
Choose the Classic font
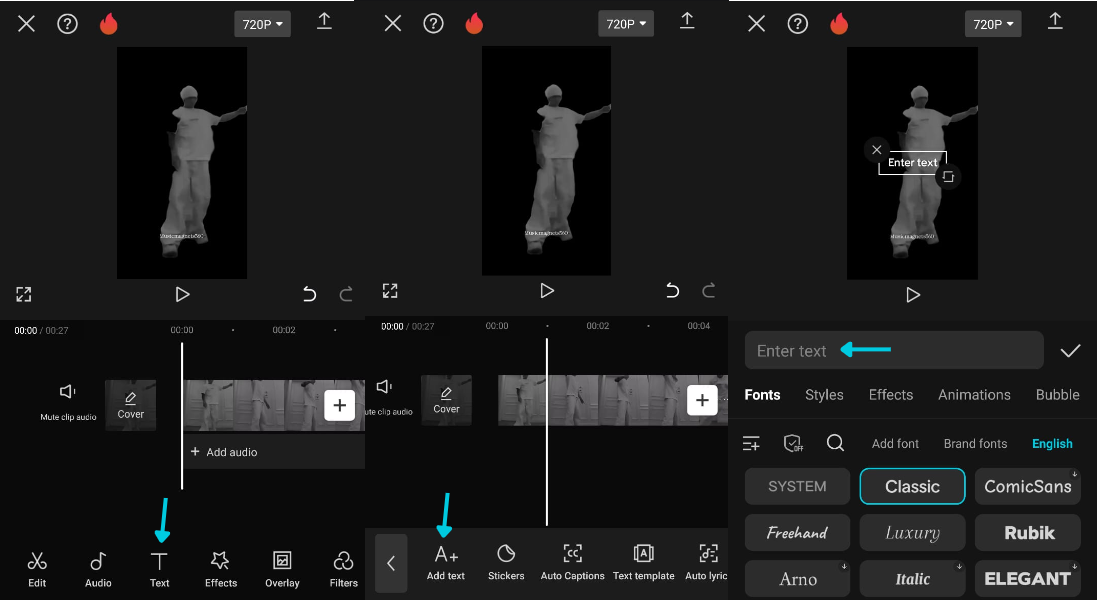pos(912,486)
